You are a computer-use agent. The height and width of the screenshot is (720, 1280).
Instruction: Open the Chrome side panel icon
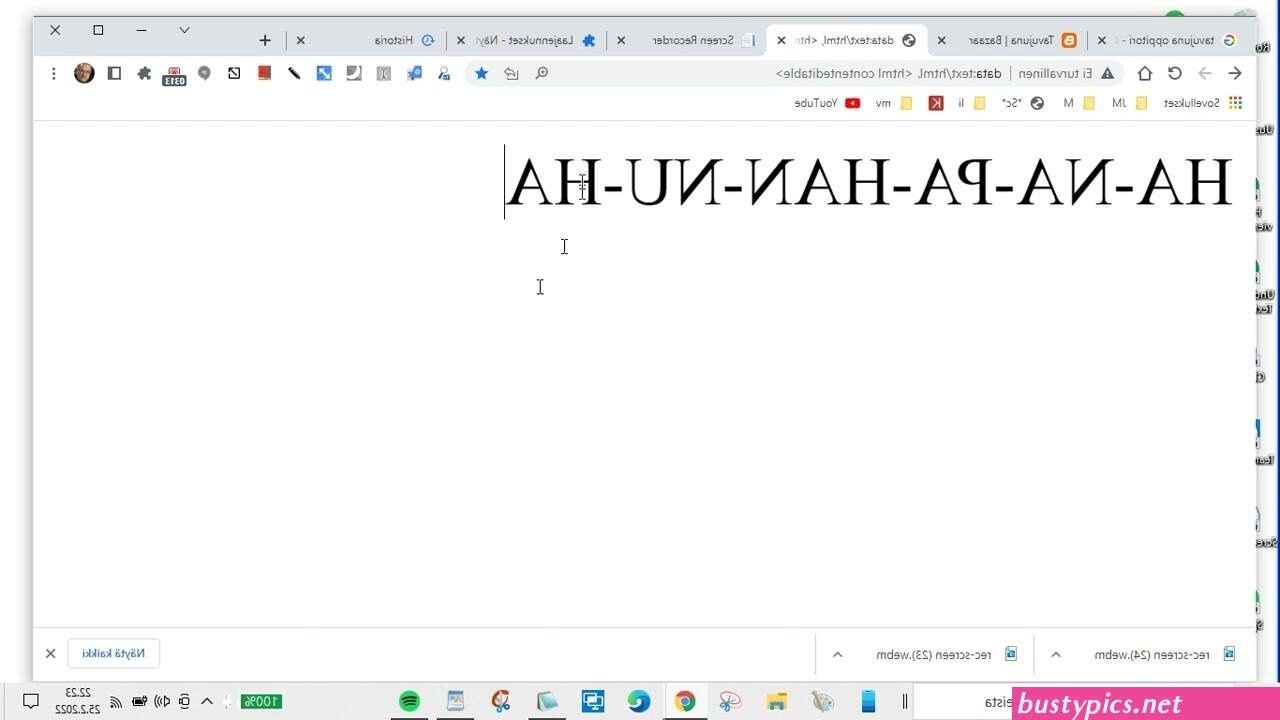114,73
